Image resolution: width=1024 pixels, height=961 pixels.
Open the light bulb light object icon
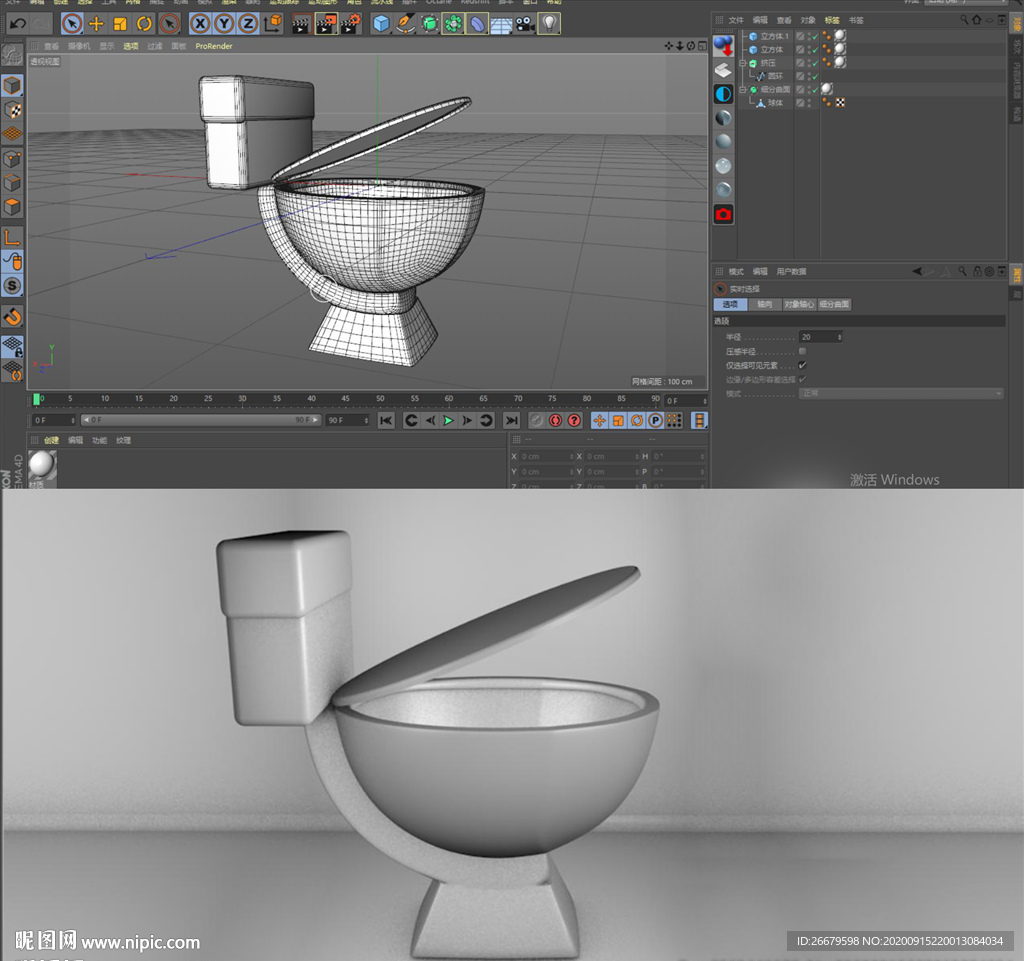pyautogui.click(x=549, y=23)
